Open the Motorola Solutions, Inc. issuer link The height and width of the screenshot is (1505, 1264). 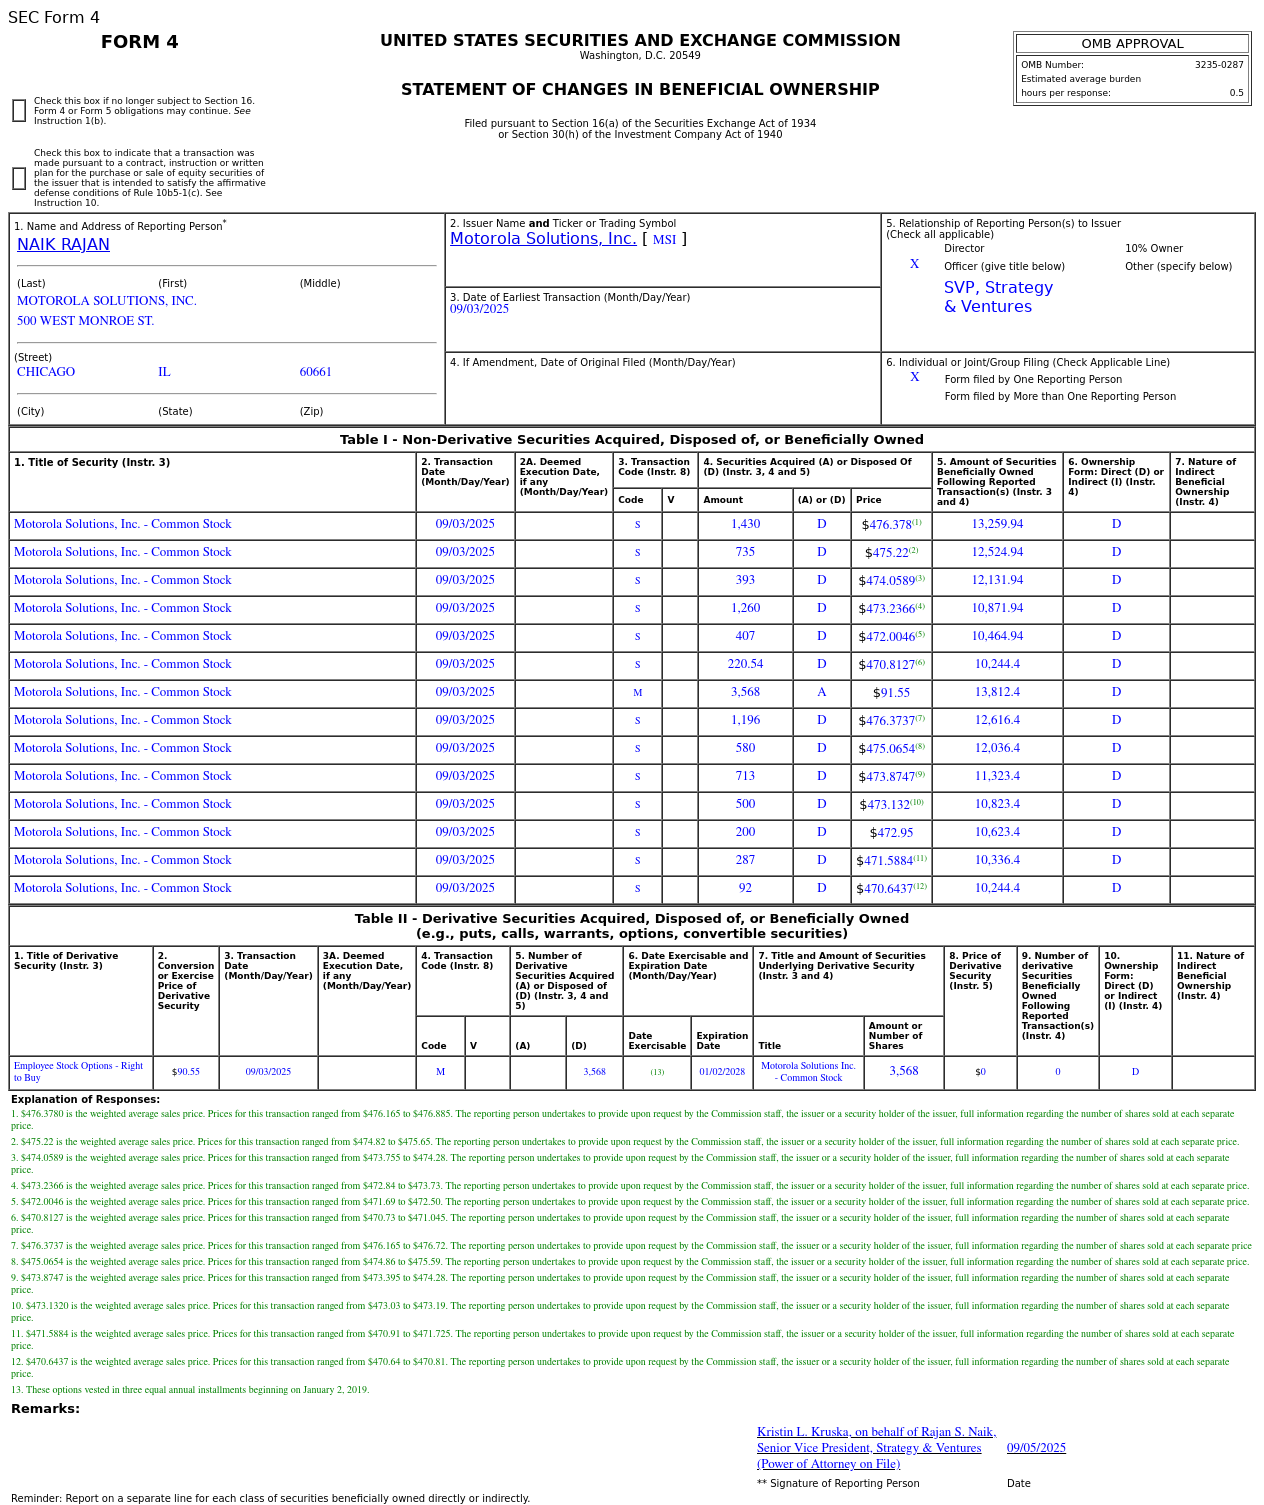pos(543,239)
